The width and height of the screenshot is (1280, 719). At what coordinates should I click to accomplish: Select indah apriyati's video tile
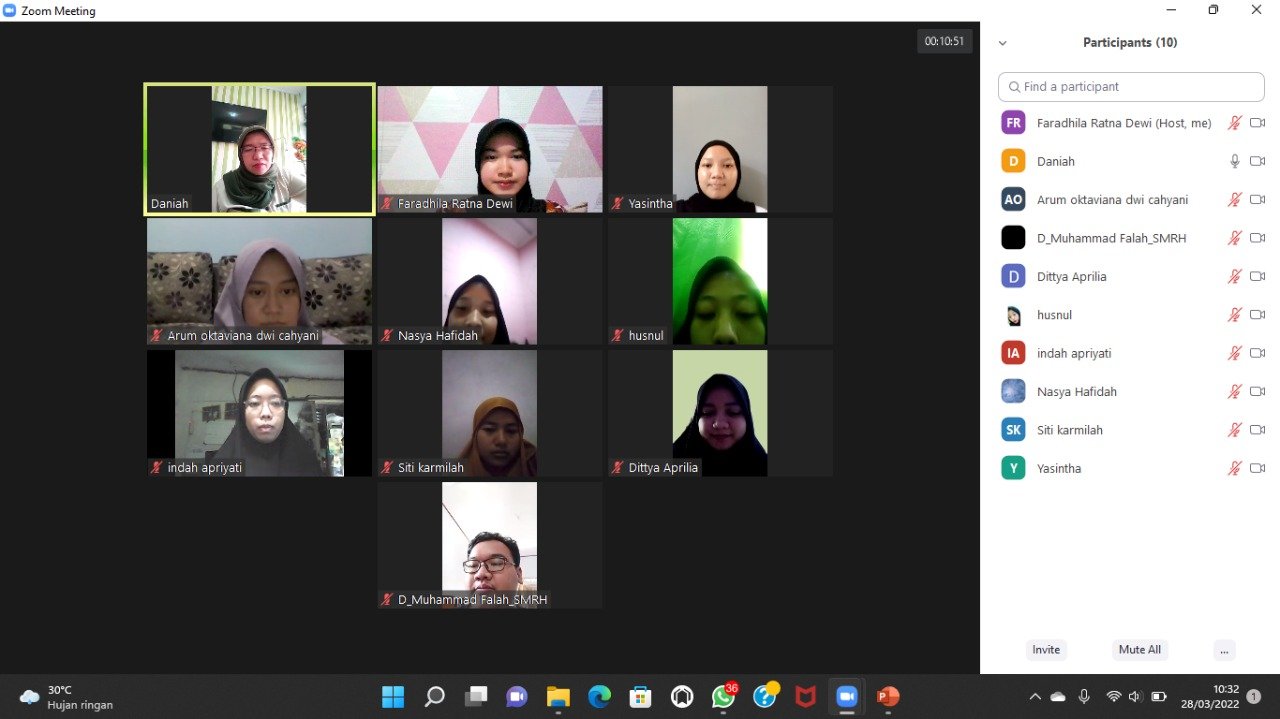pos(260,413)
